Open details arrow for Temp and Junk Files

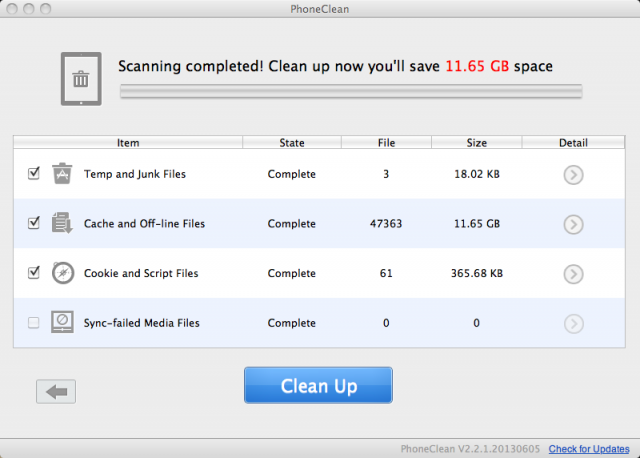pyautogui.click(x=573, y=175)
